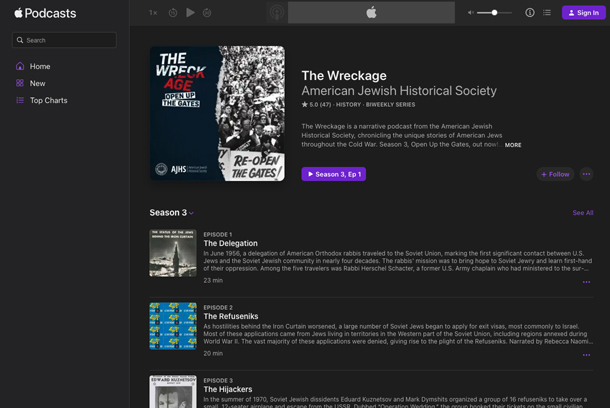Open American Jewish Historical Society link
Viewport: 610px width, 408px height.
coord(399,91)
